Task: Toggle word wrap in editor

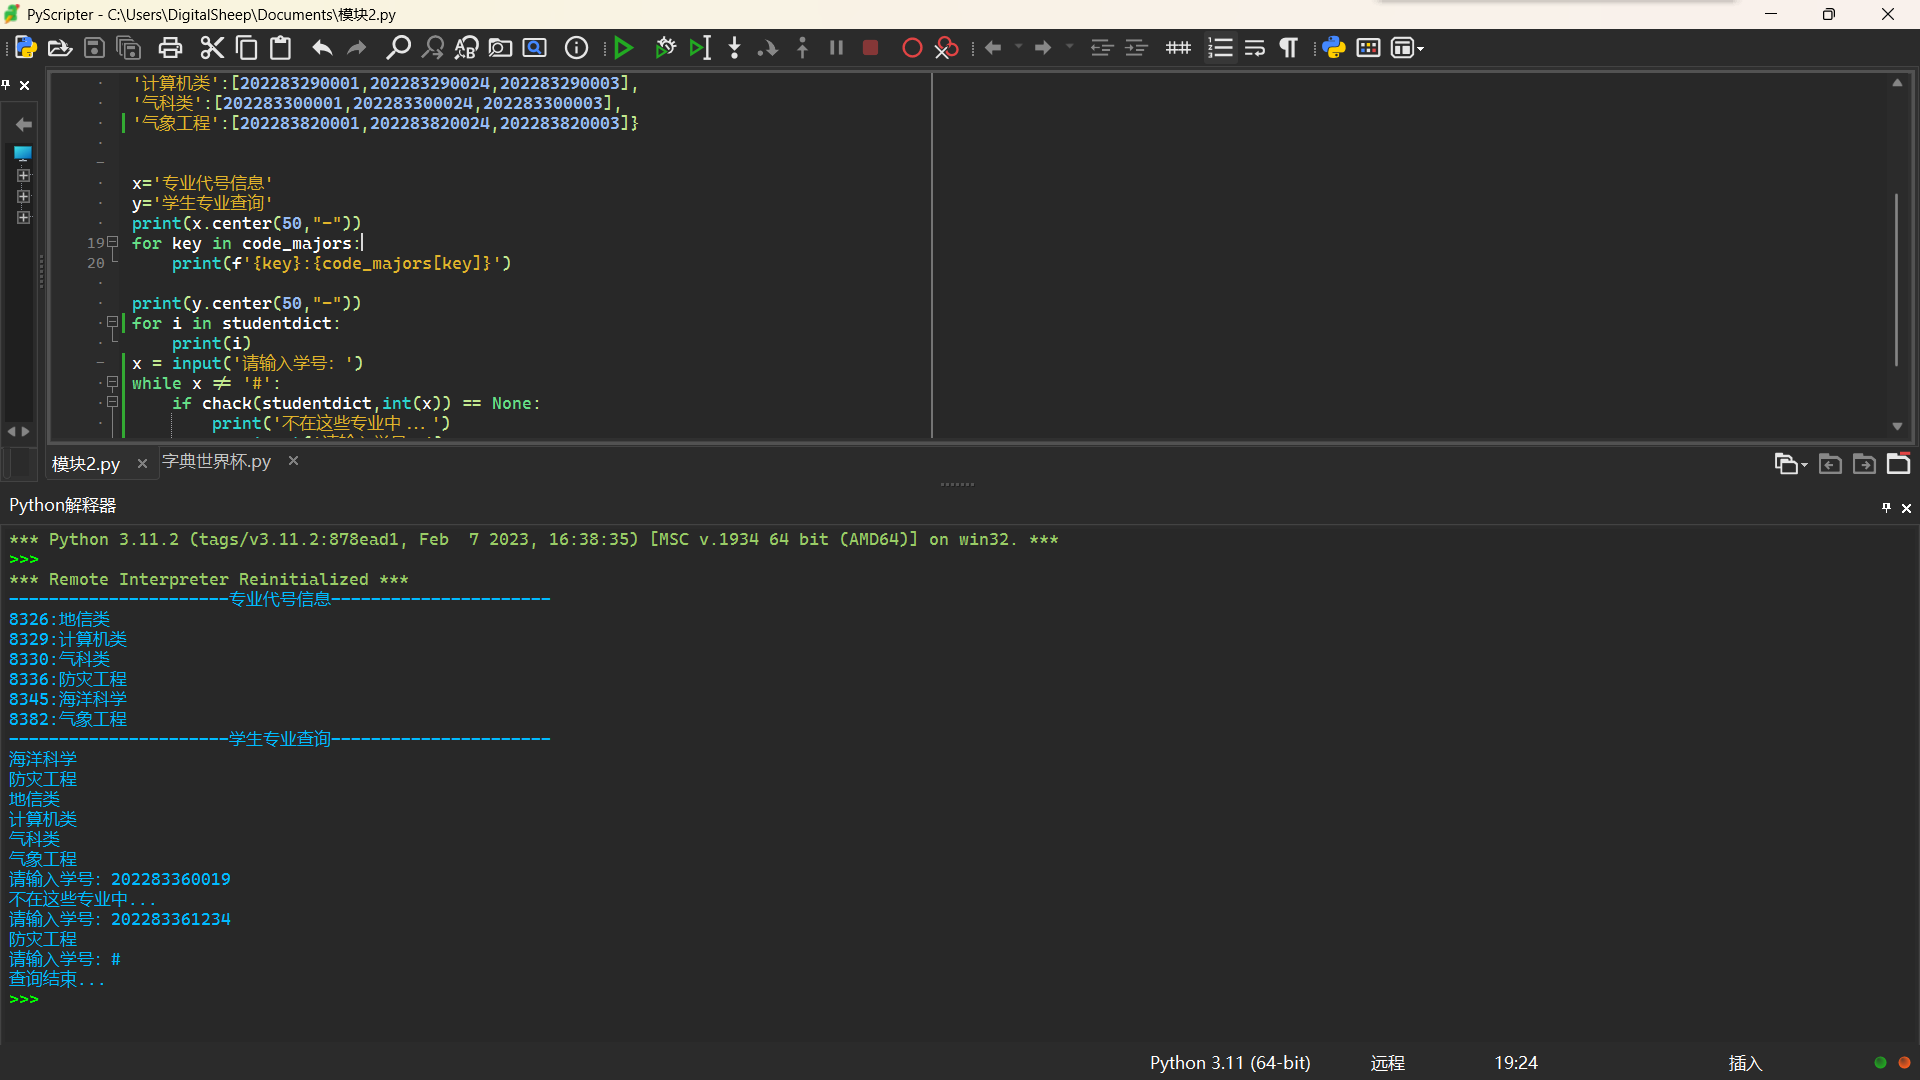Action: point(1255,47)
